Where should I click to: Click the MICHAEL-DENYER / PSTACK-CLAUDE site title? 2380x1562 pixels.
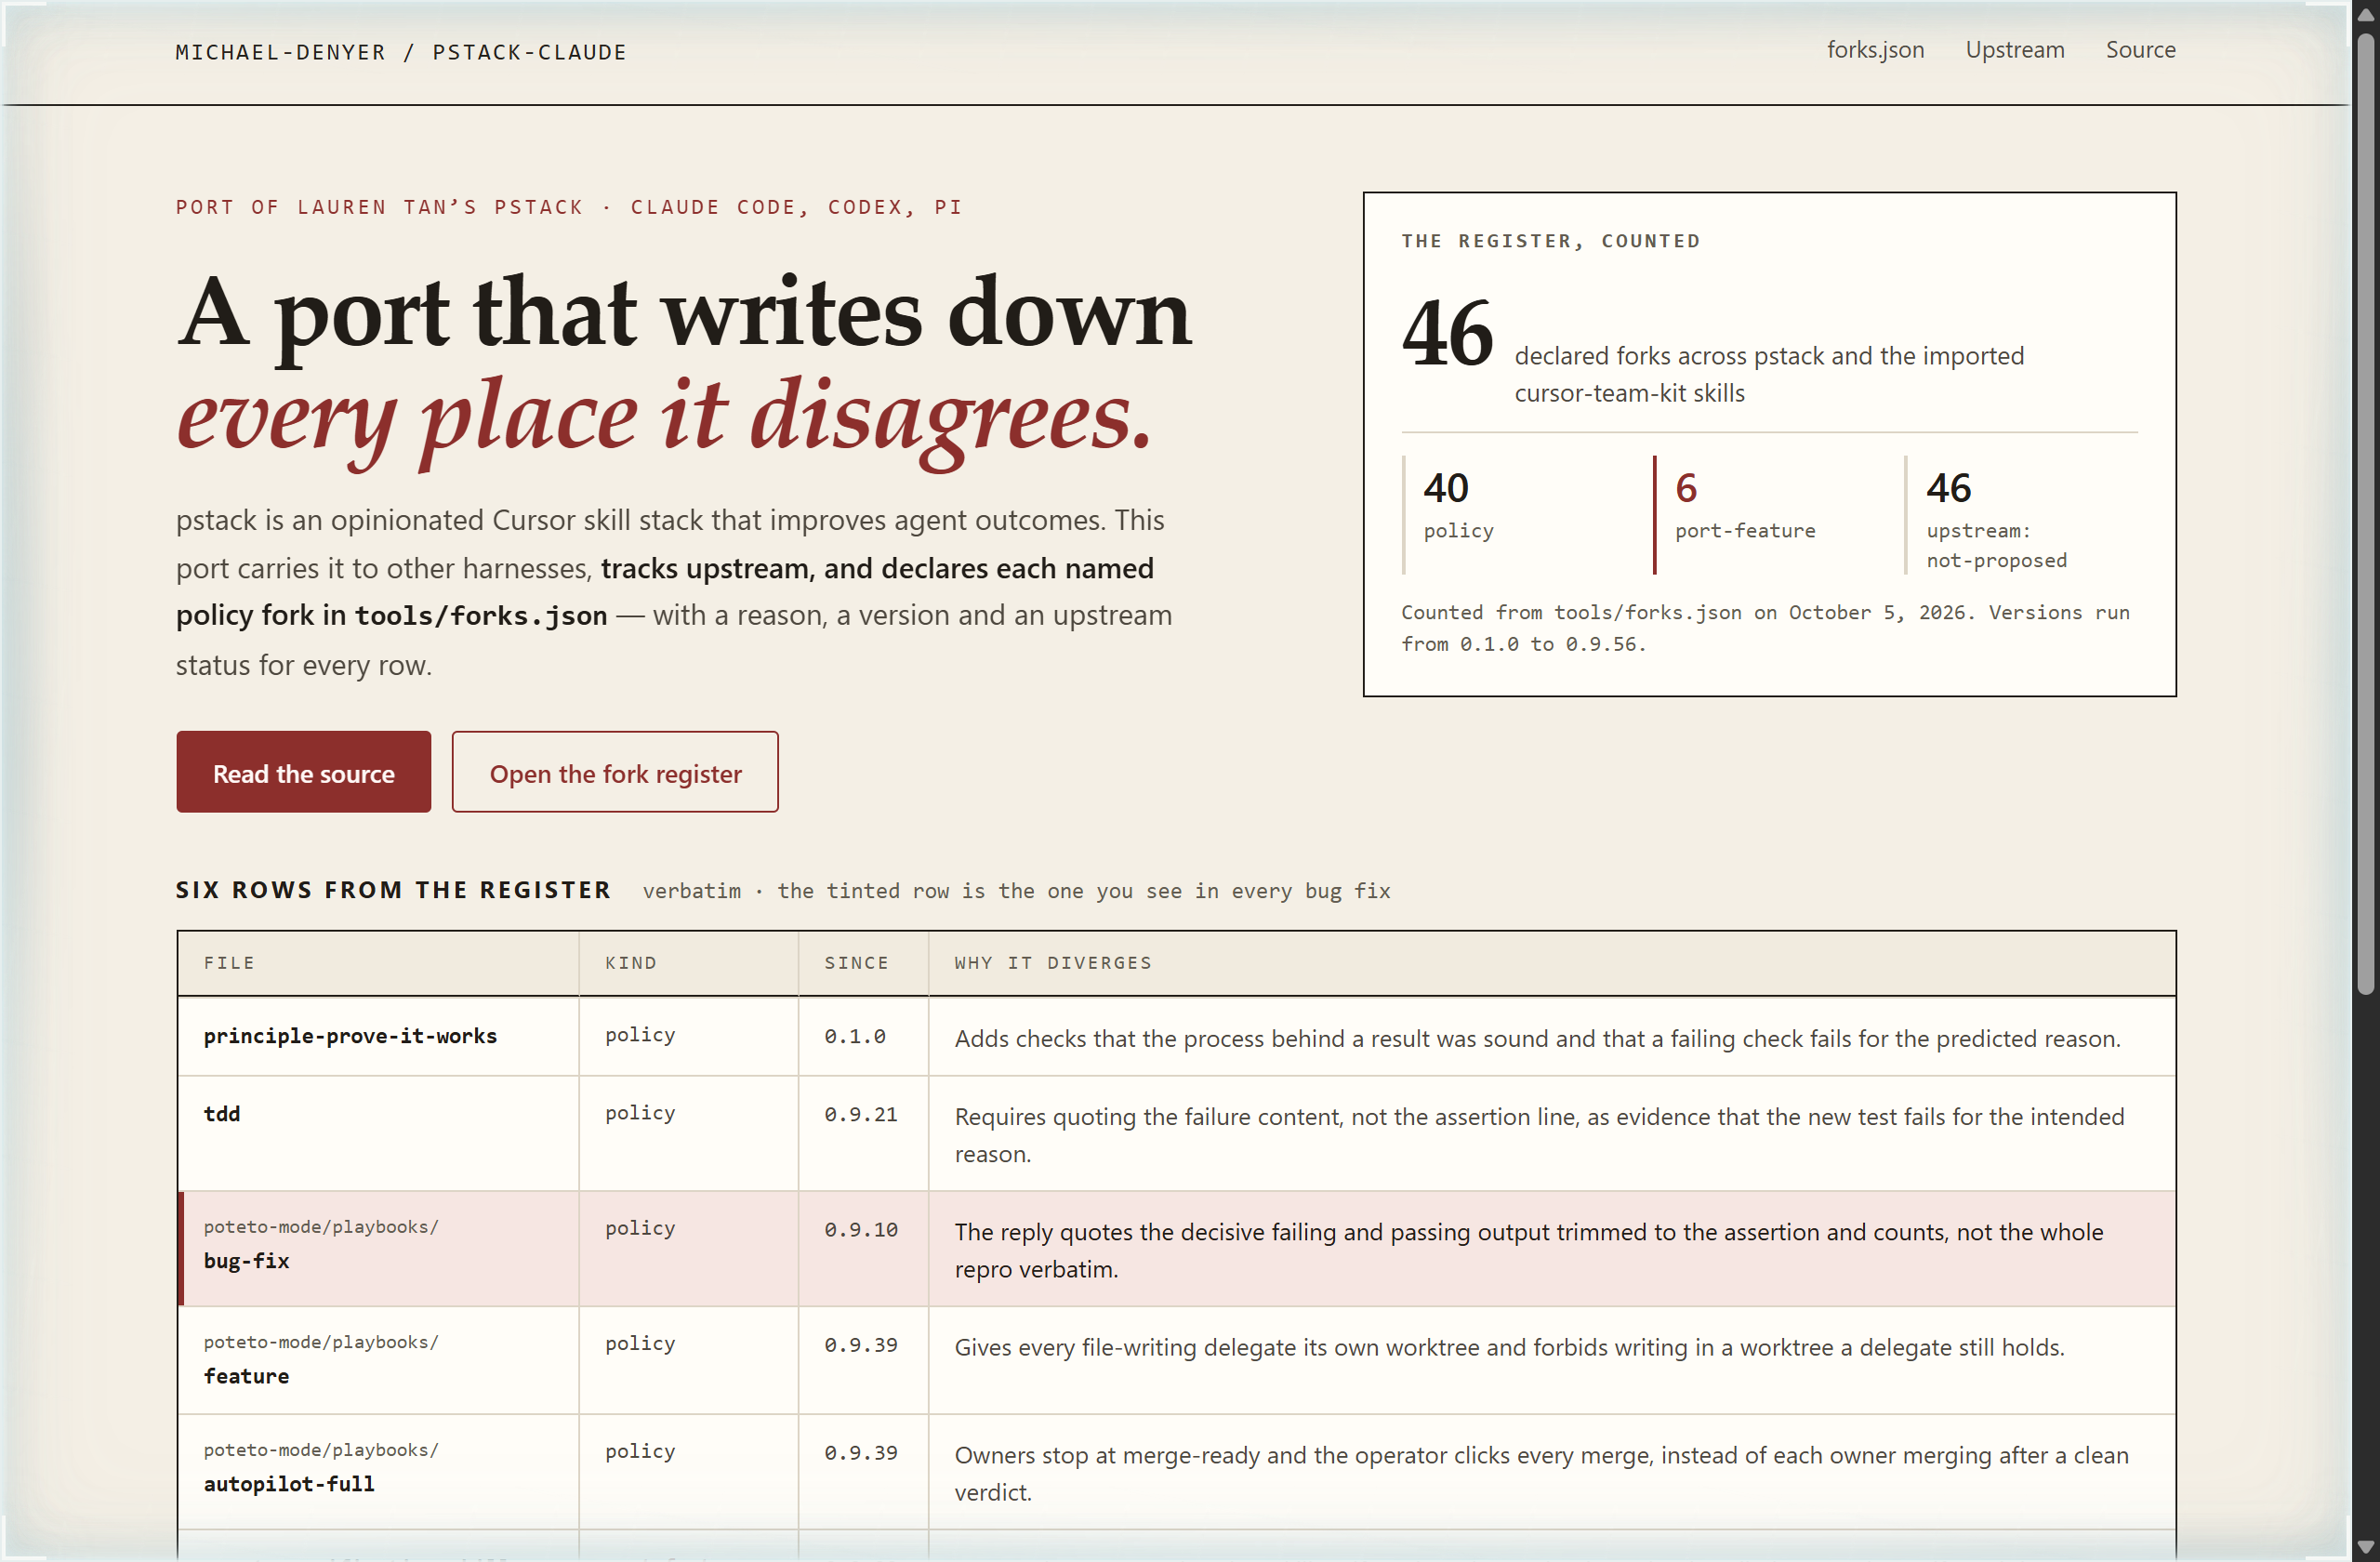pyautogui.click(x=401, y=52)
